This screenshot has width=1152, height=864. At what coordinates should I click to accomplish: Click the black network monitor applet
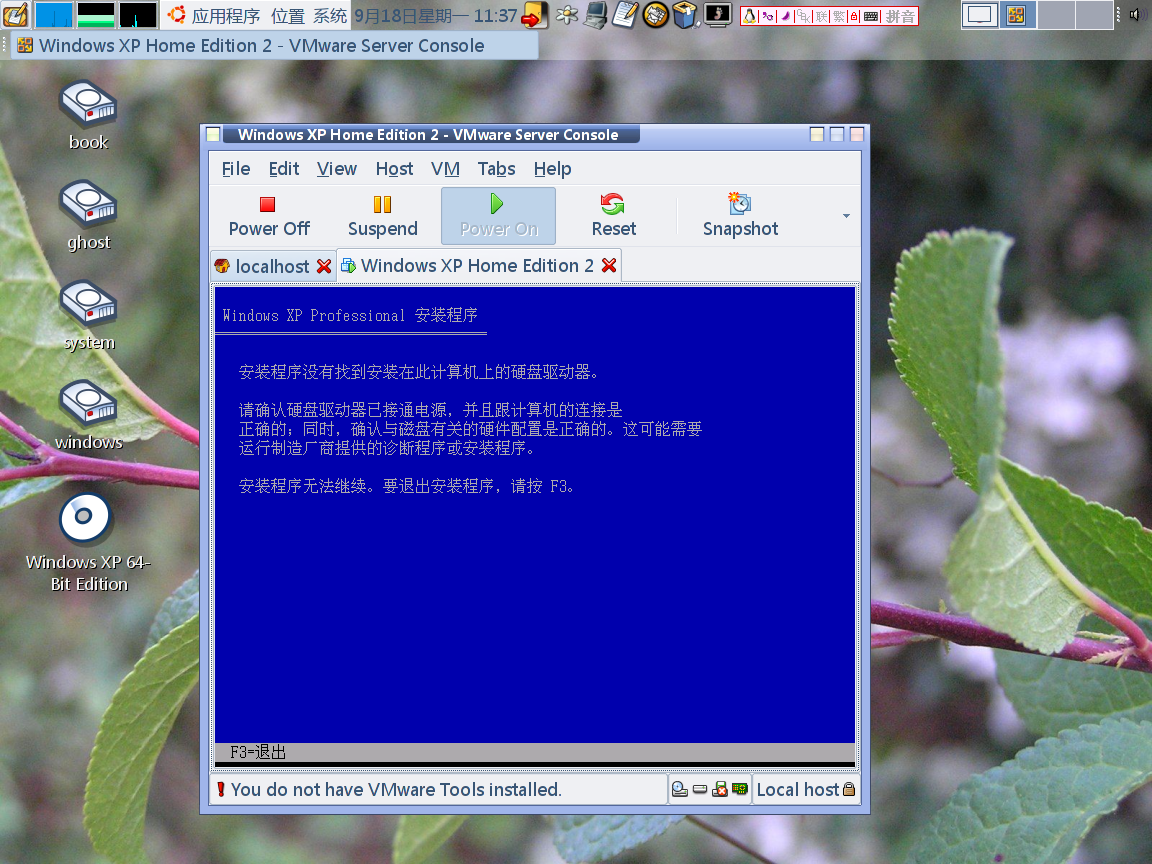[x=138, y=15]
